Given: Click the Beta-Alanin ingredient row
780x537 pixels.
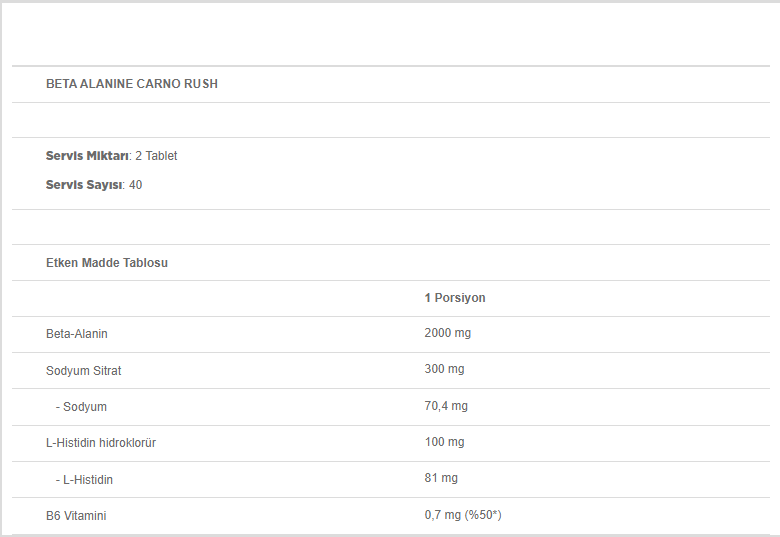Looking at the screenshot, I should [x=391, y=334].
